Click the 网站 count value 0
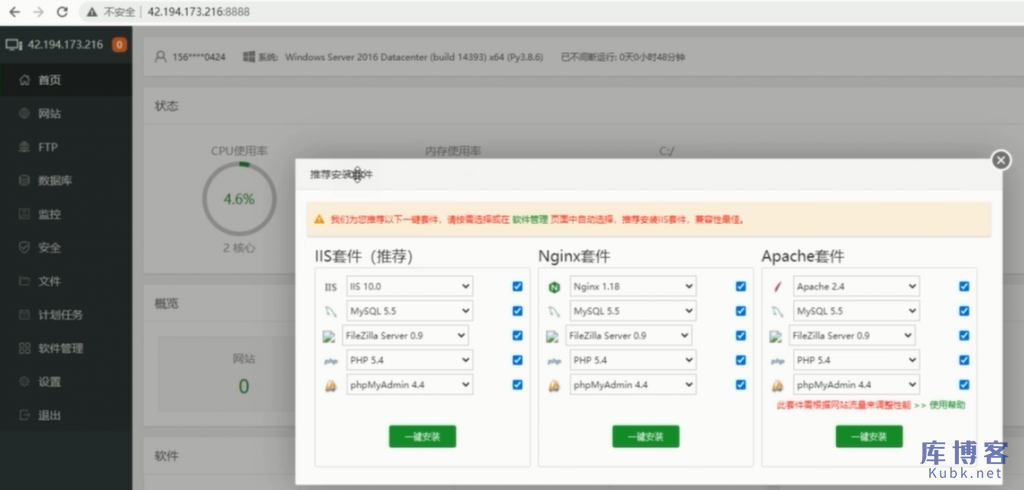This screenshot has width=1024, height=490. (244, 387)
